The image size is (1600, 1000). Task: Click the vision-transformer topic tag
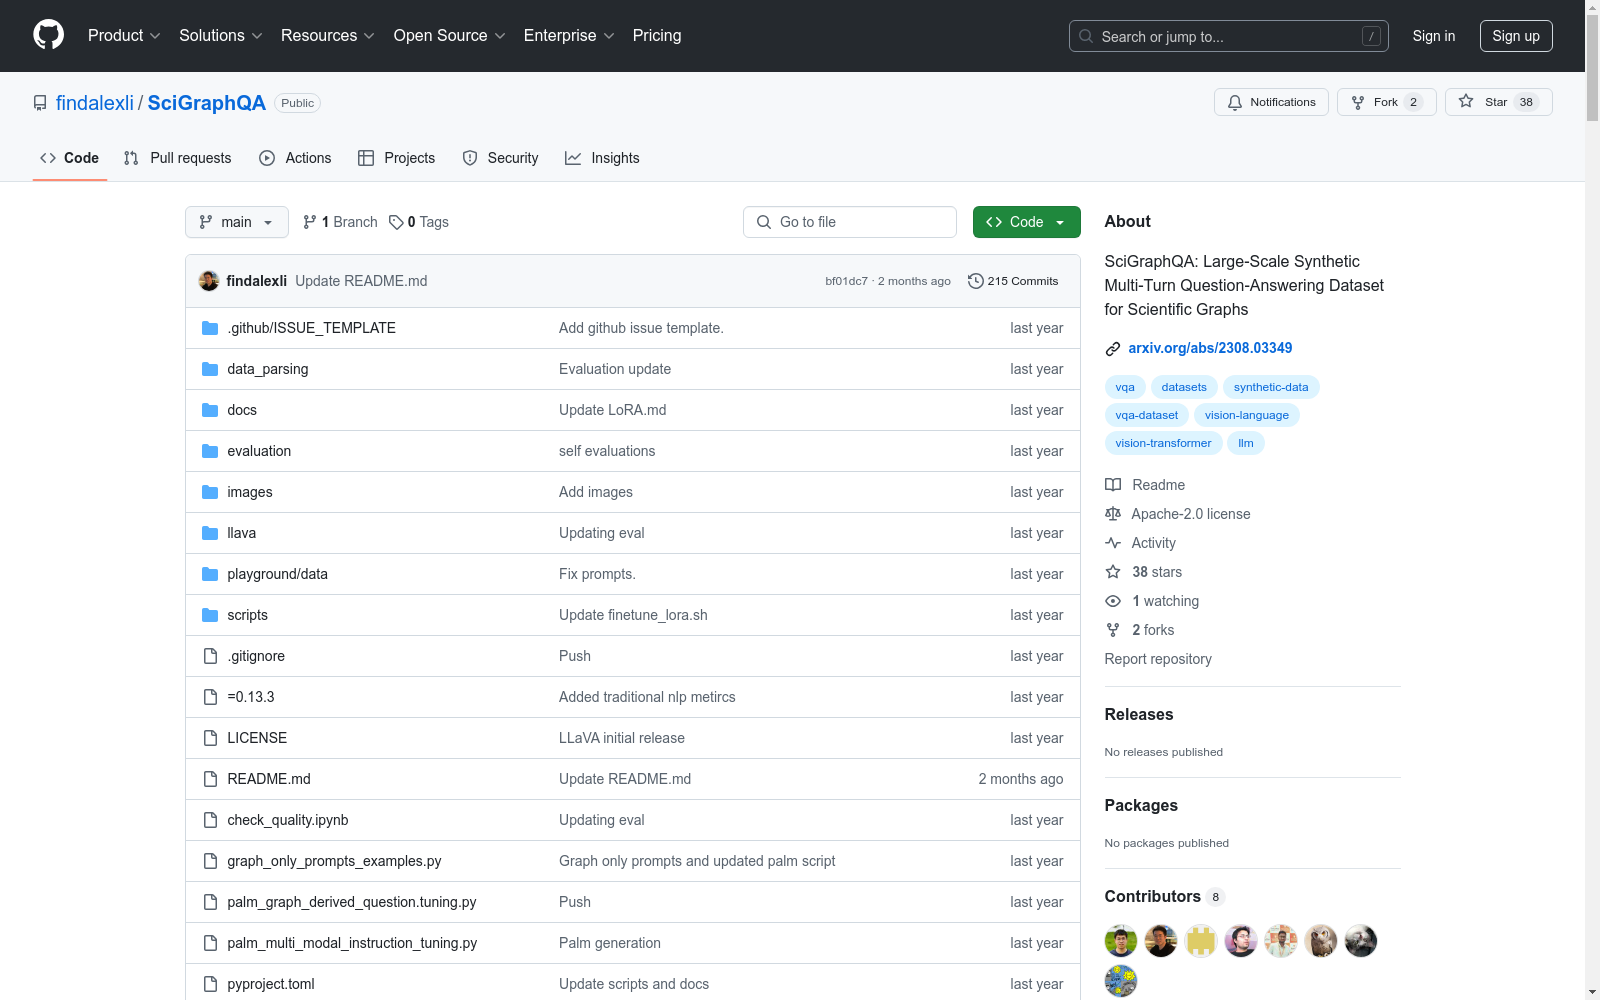[1163, 443]
